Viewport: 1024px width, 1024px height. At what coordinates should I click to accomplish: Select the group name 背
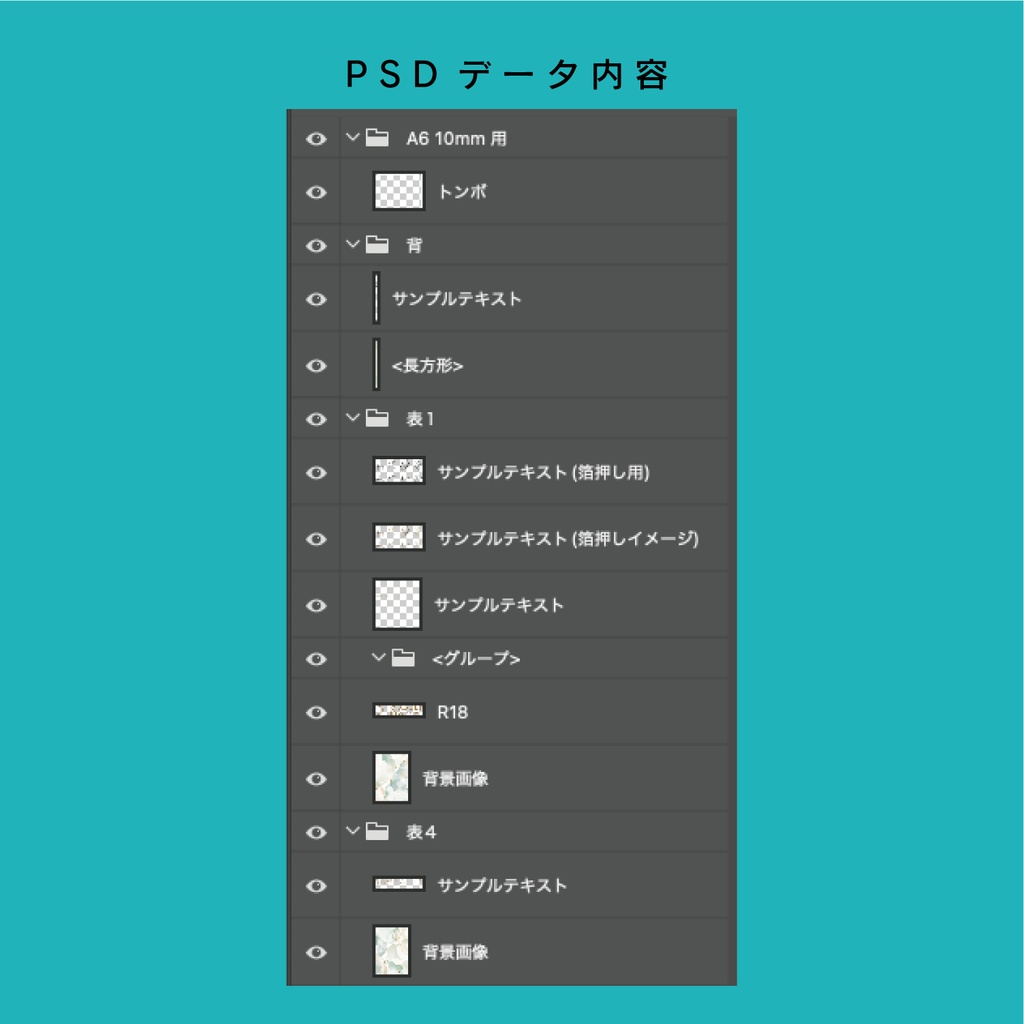point(414,246)
